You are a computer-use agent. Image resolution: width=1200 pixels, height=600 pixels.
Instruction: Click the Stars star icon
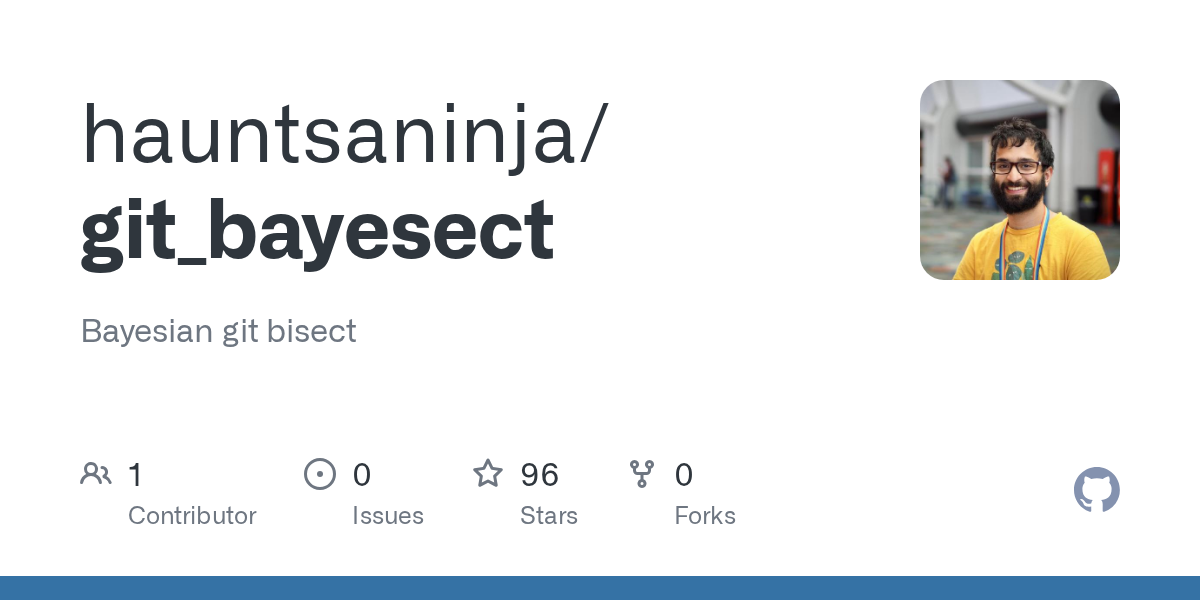(488, 473)
